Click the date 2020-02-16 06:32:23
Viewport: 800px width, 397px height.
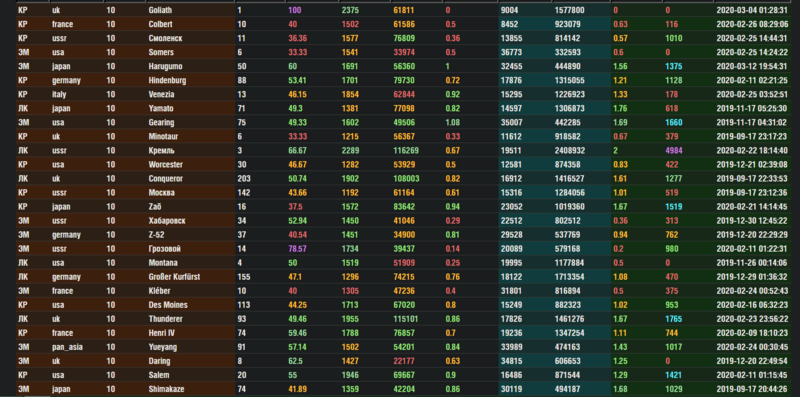coord(752,305)
